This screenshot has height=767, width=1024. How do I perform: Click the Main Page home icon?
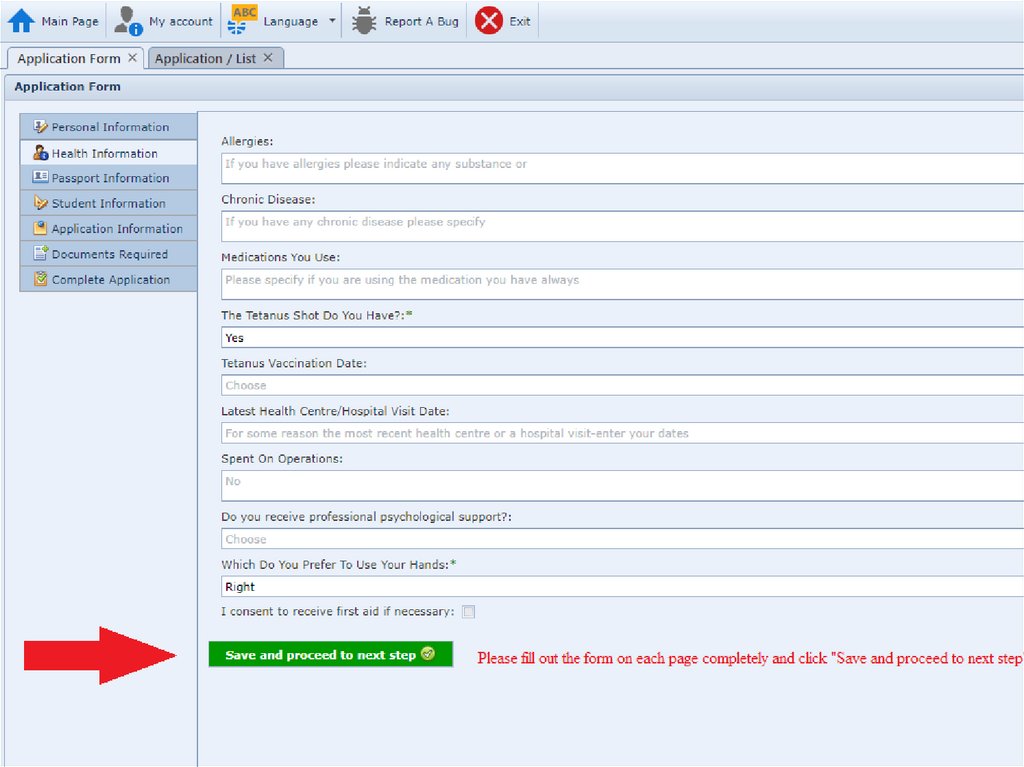21,21
